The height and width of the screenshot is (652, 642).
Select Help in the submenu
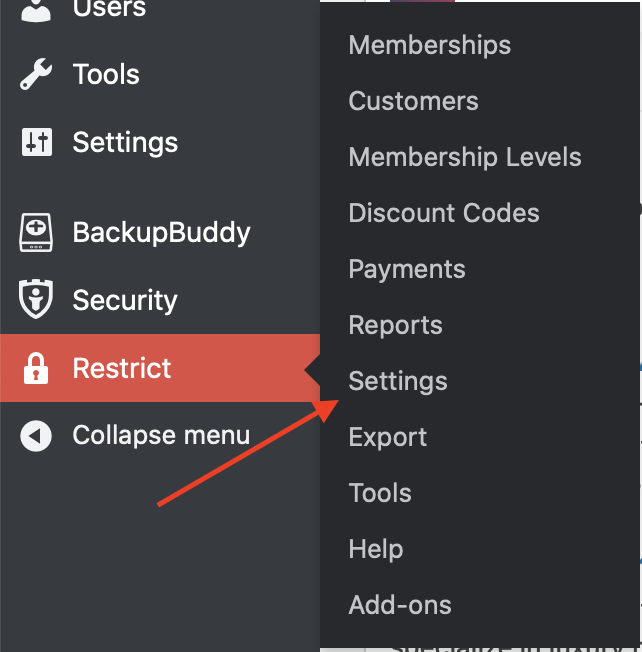[376, 549]
